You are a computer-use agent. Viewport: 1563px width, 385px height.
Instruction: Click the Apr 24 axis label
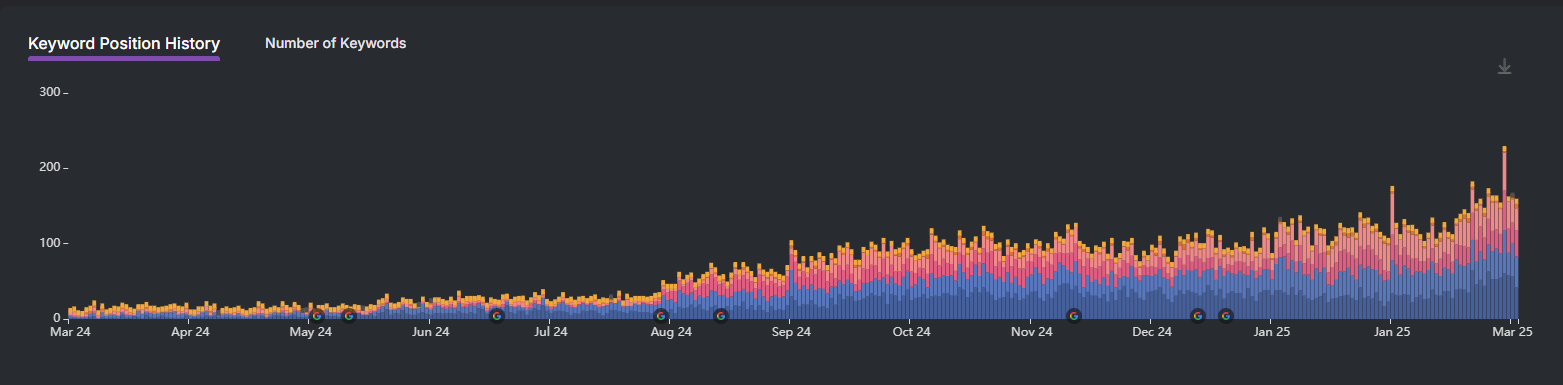point(190,331)
